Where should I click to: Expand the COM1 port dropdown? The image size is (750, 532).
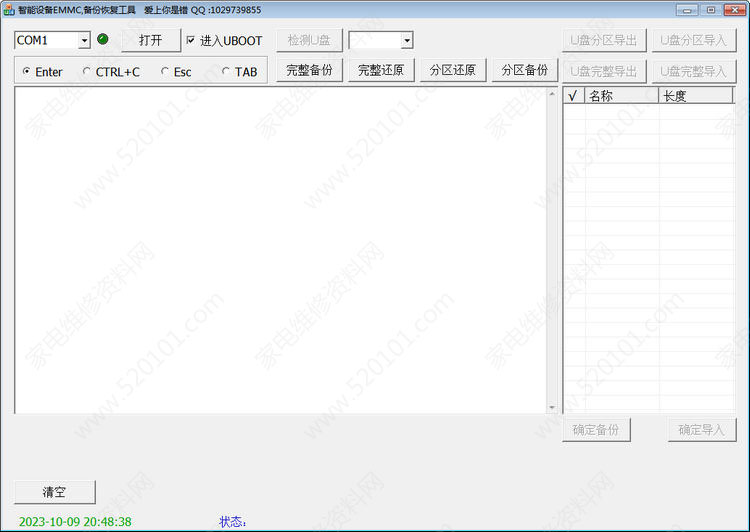84,40
